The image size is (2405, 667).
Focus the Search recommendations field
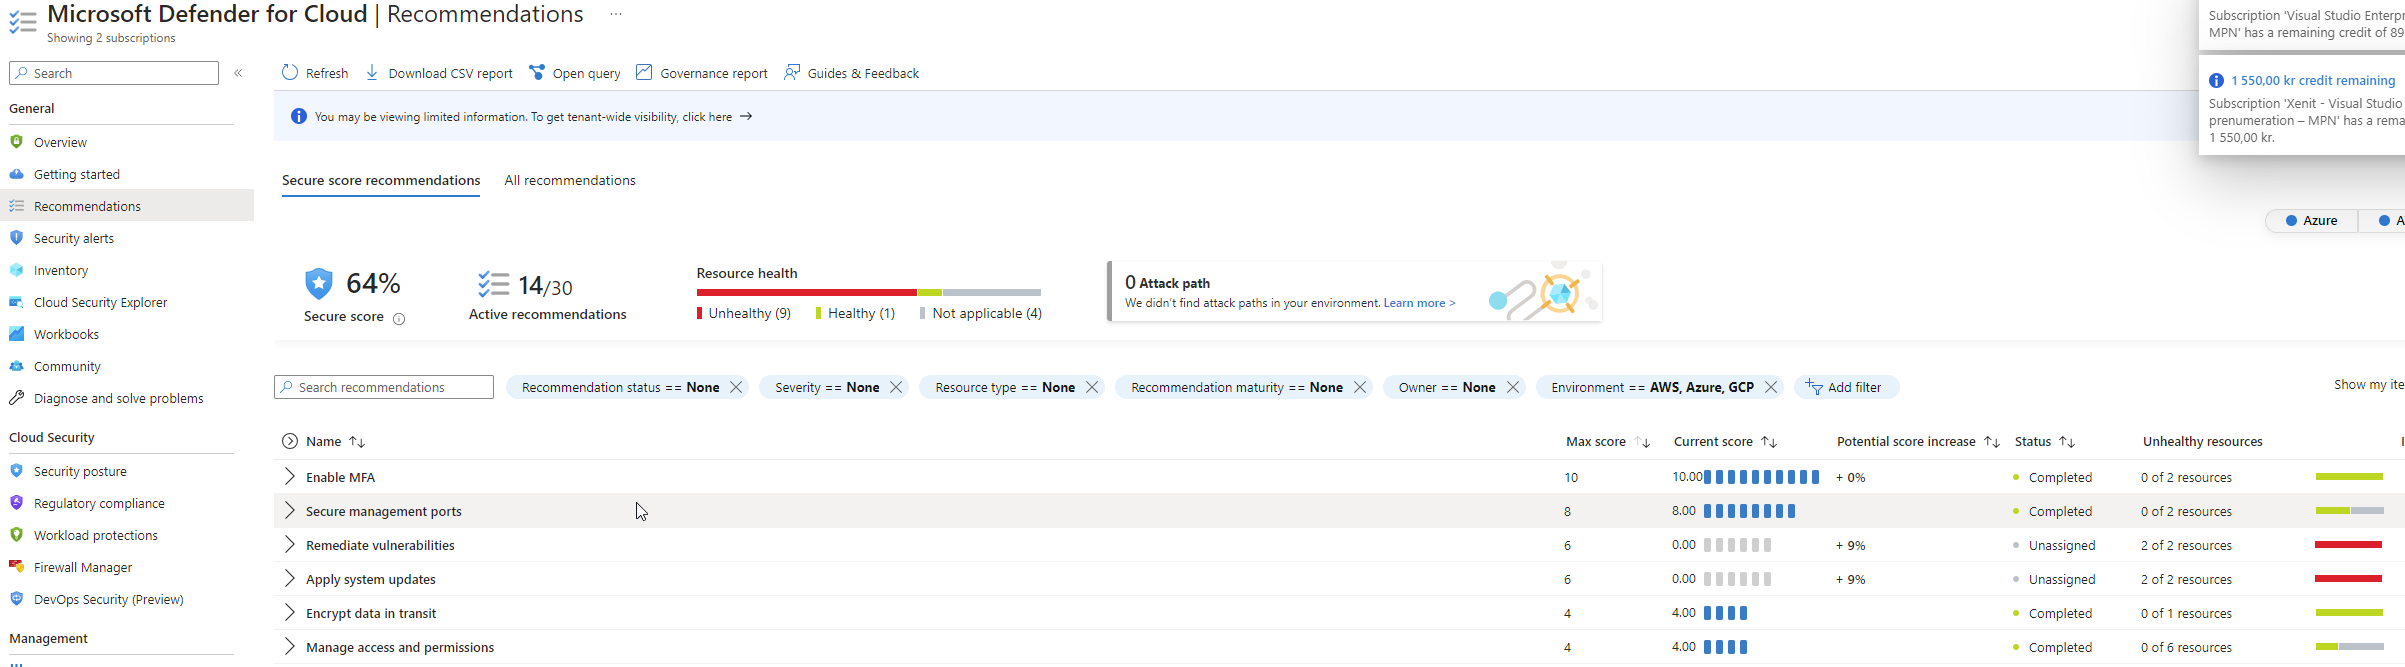point(384,387)
